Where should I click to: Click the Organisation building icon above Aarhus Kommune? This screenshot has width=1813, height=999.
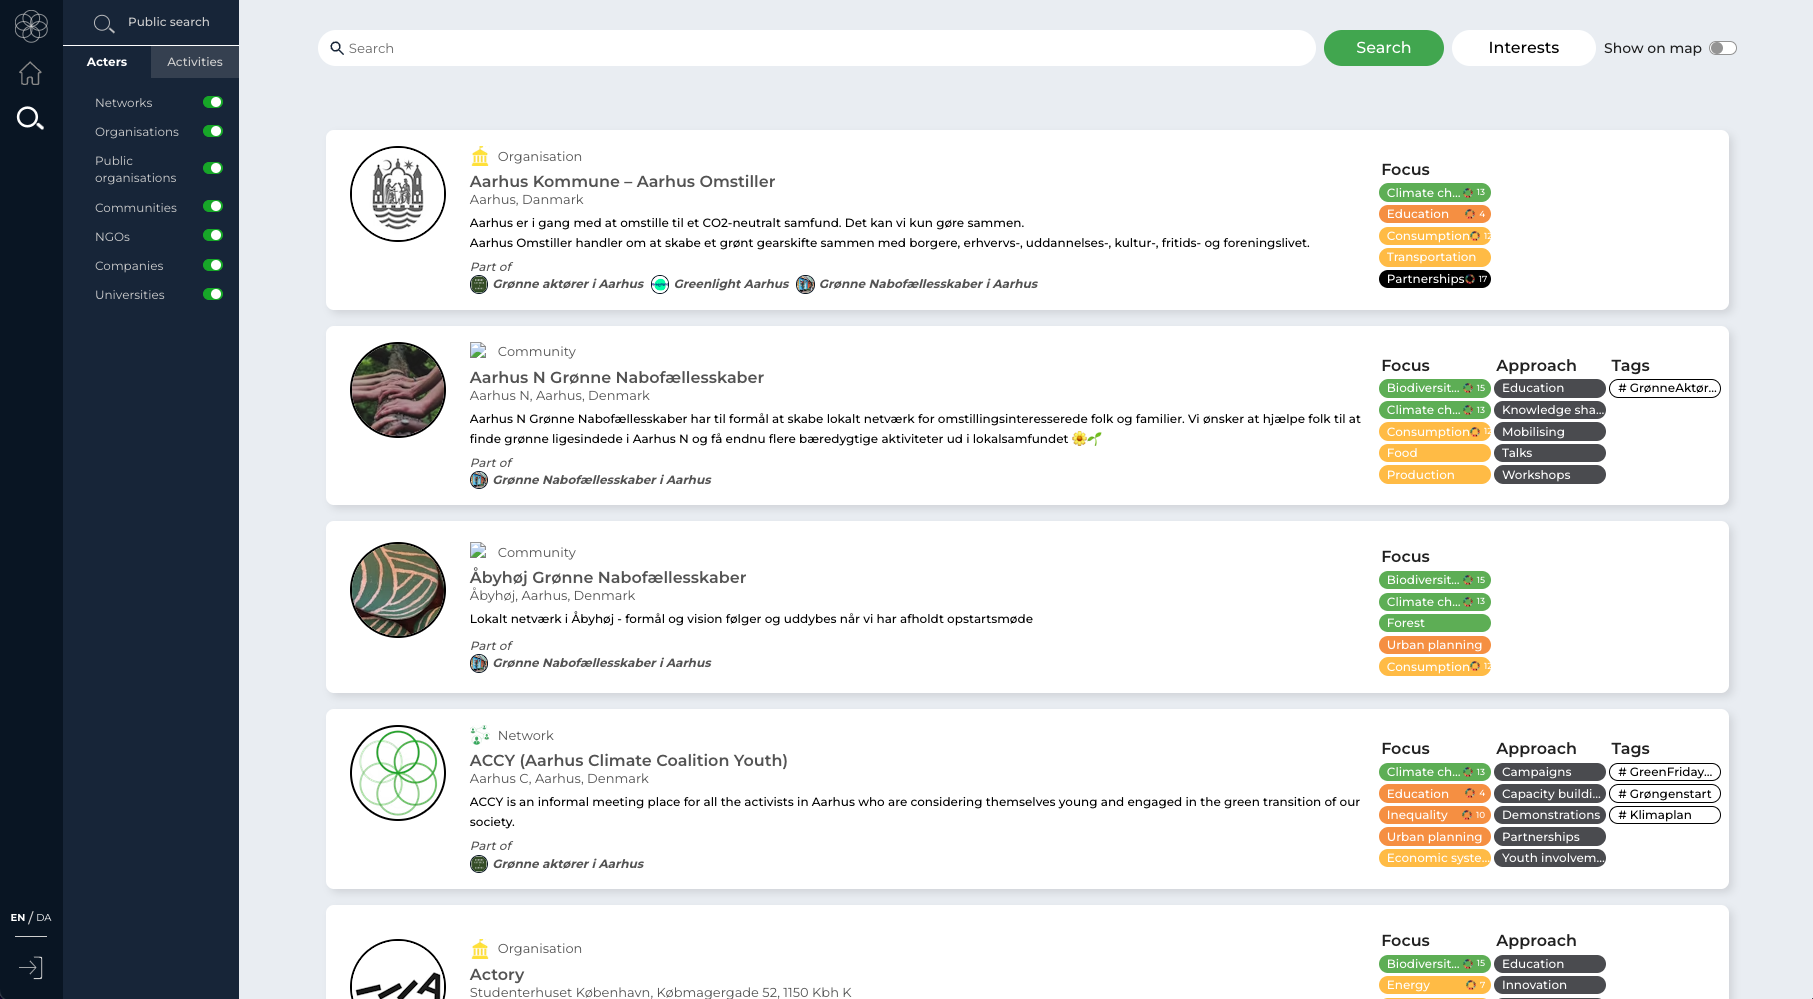[480, 156]
